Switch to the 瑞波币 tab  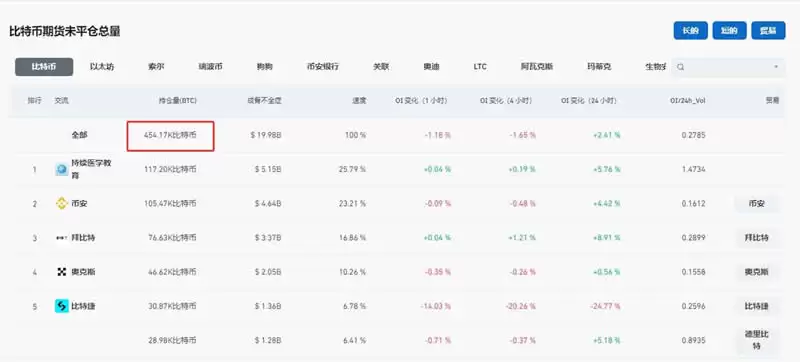click(x=210, y=67)
